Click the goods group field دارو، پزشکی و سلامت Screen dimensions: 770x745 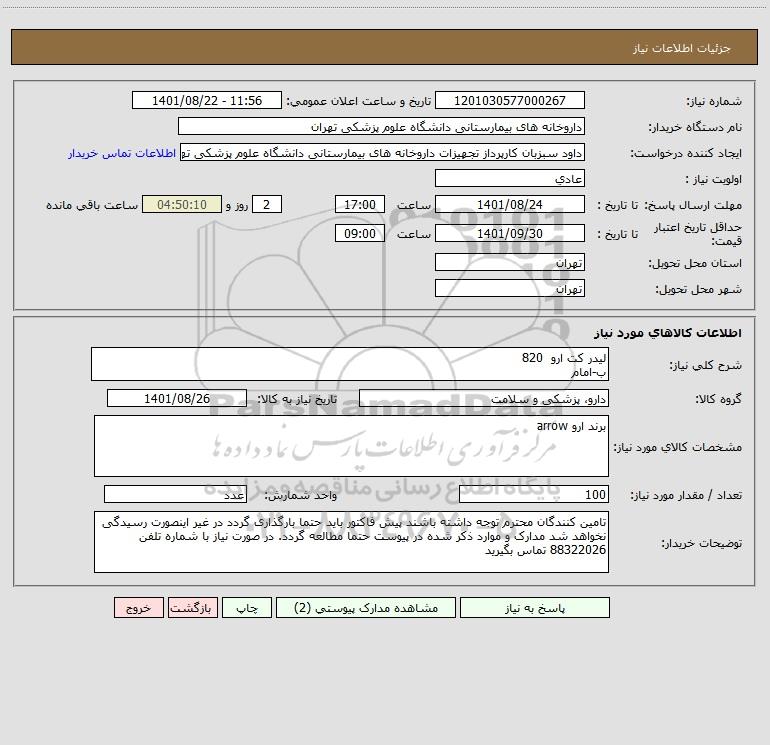(484, 398)
